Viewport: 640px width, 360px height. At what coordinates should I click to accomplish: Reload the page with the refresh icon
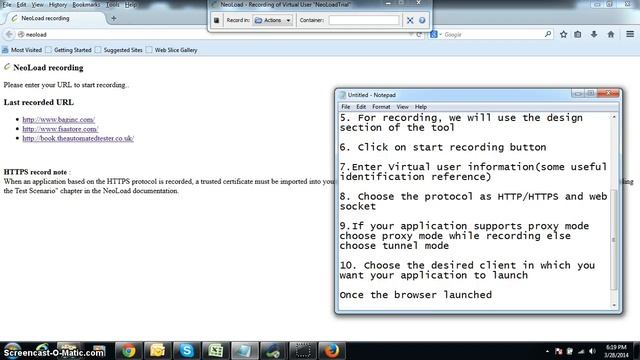[419, 35]
